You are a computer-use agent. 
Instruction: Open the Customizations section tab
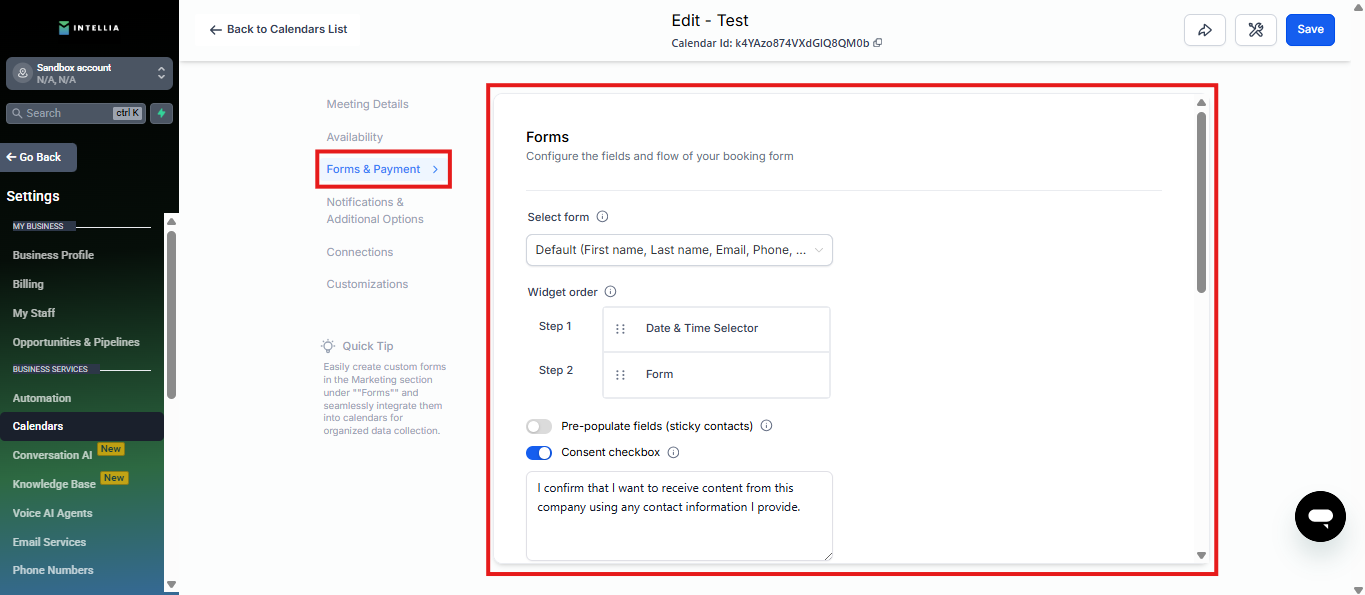pos(367,284)
